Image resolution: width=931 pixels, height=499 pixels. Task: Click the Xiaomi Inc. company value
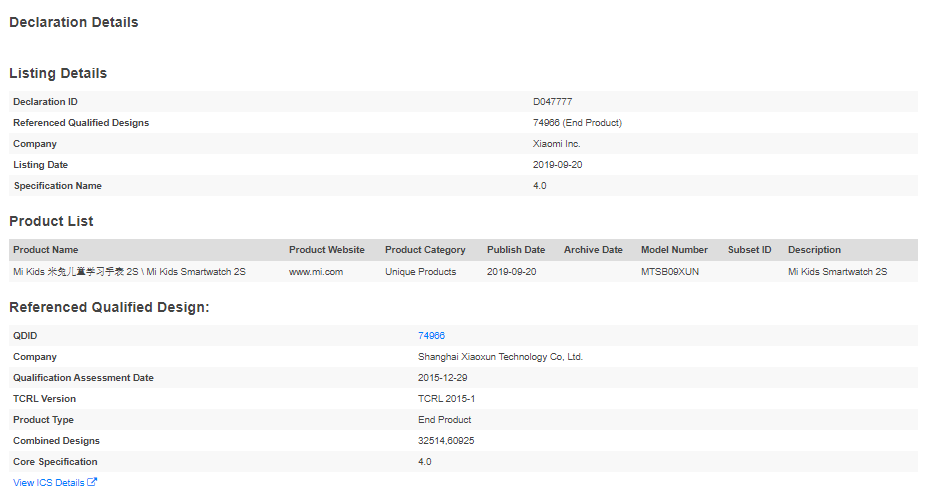[557, 144]
